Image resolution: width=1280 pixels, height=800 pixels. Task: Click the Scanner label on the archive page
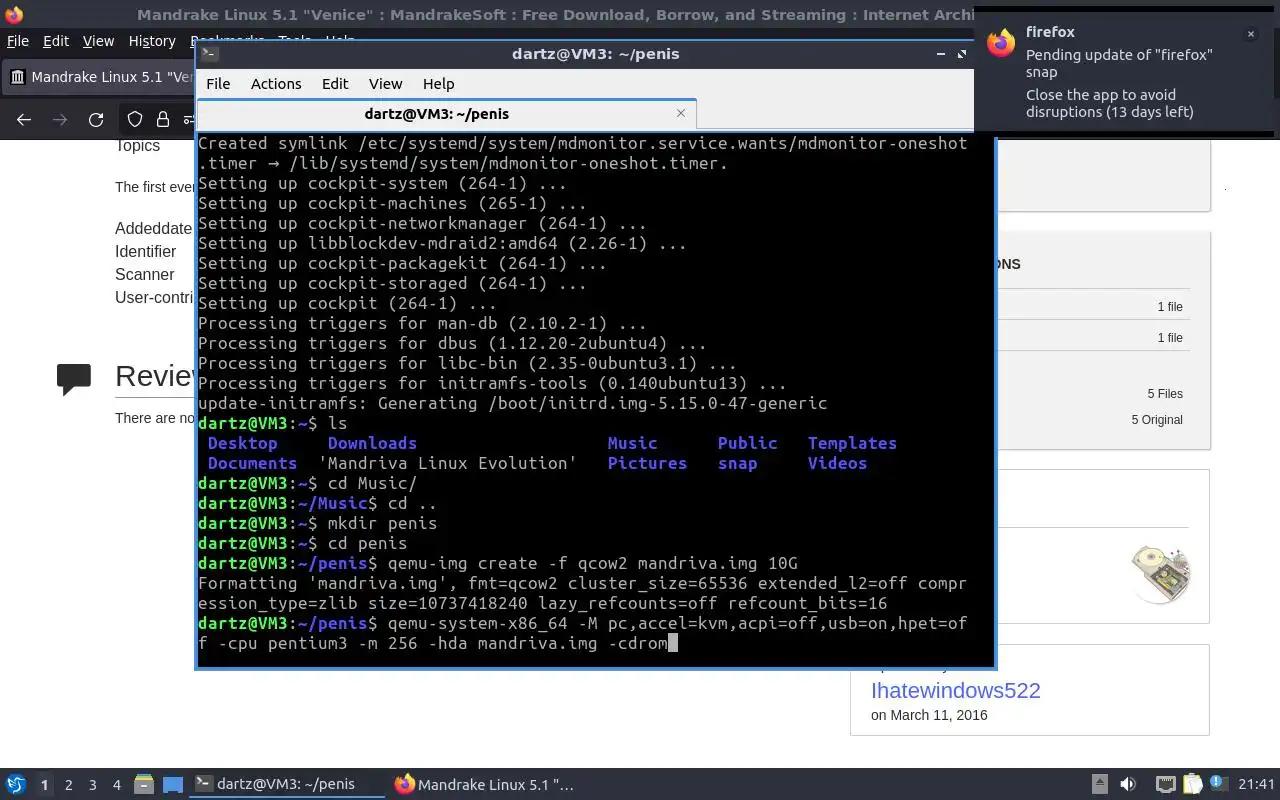pos(144,274)
